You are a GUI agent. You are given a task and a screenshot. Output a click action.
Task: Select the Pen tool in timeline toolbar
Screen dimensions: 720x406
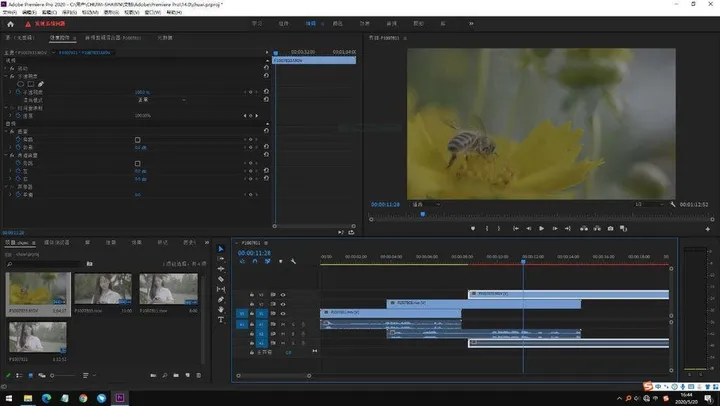222,299
